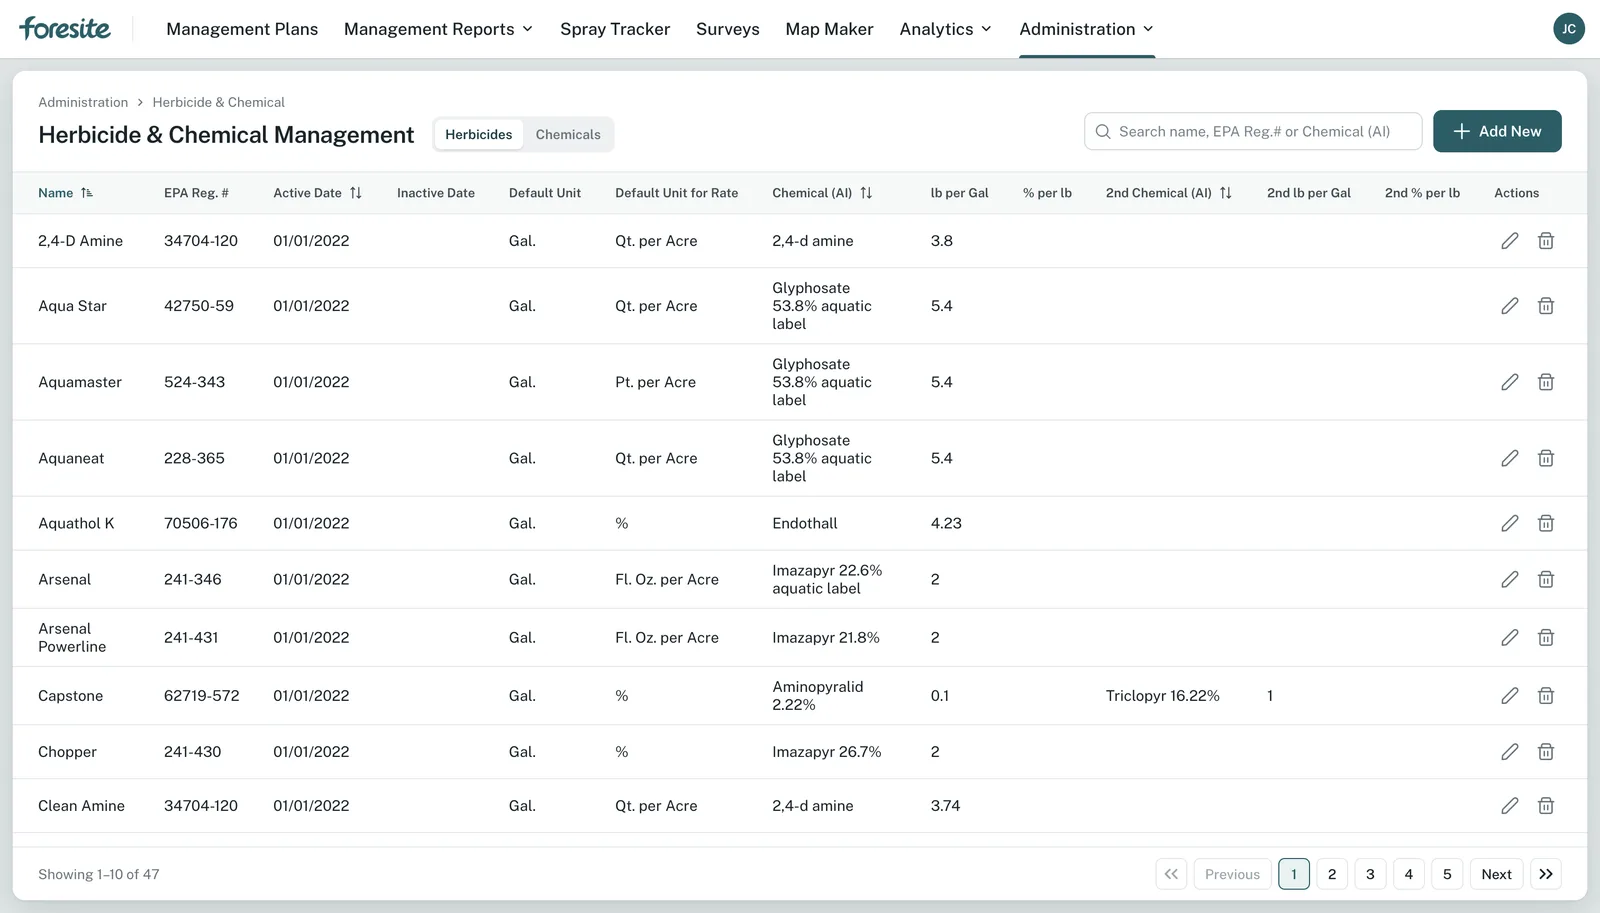Select the Herbicides tab

click(x=479, y=135)
